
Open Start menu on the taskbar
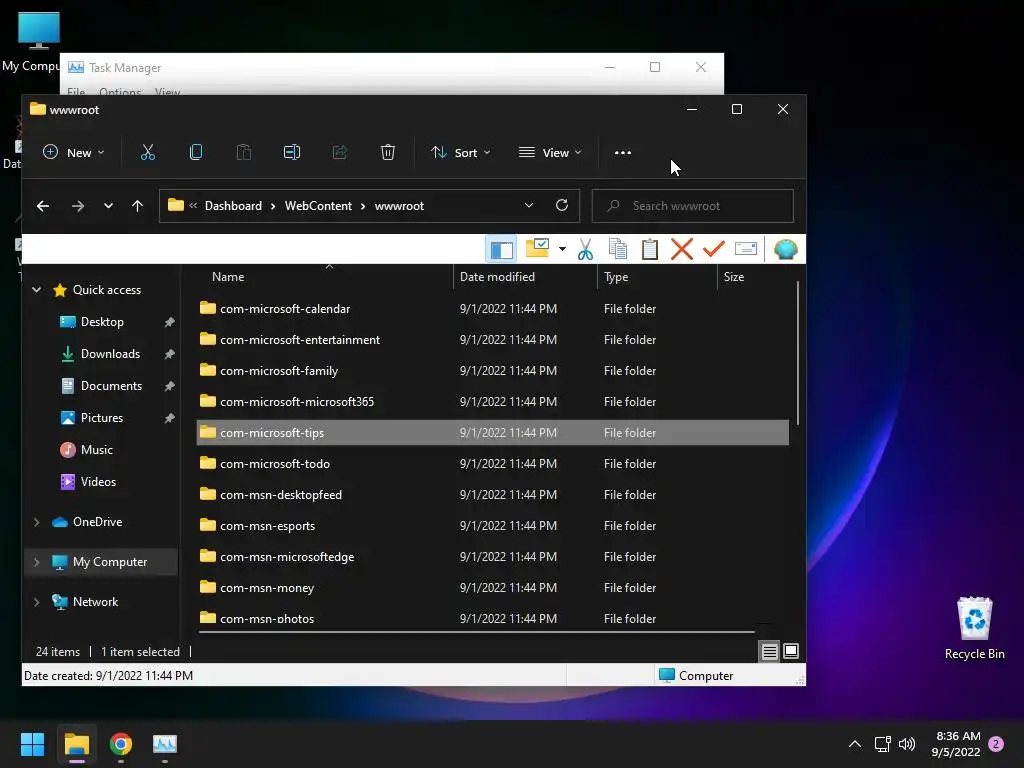[32, 744]
